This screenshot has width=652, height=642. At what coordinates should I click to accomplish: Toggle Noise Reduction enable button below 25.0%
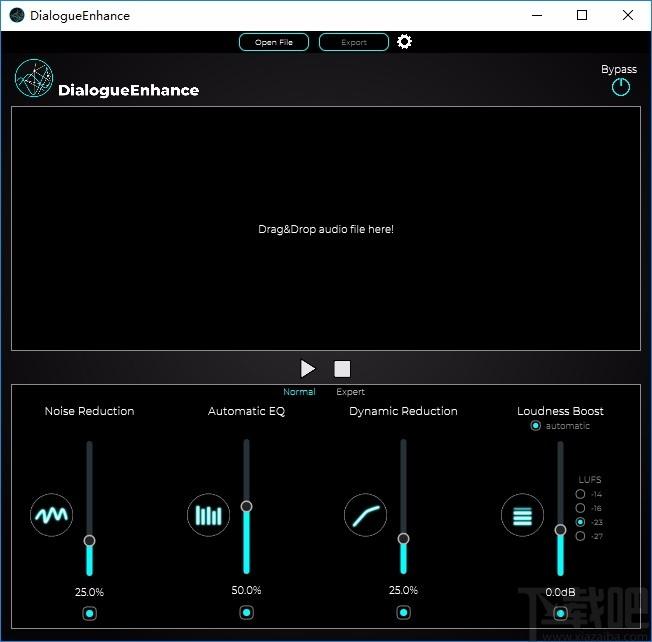point(89,613)
